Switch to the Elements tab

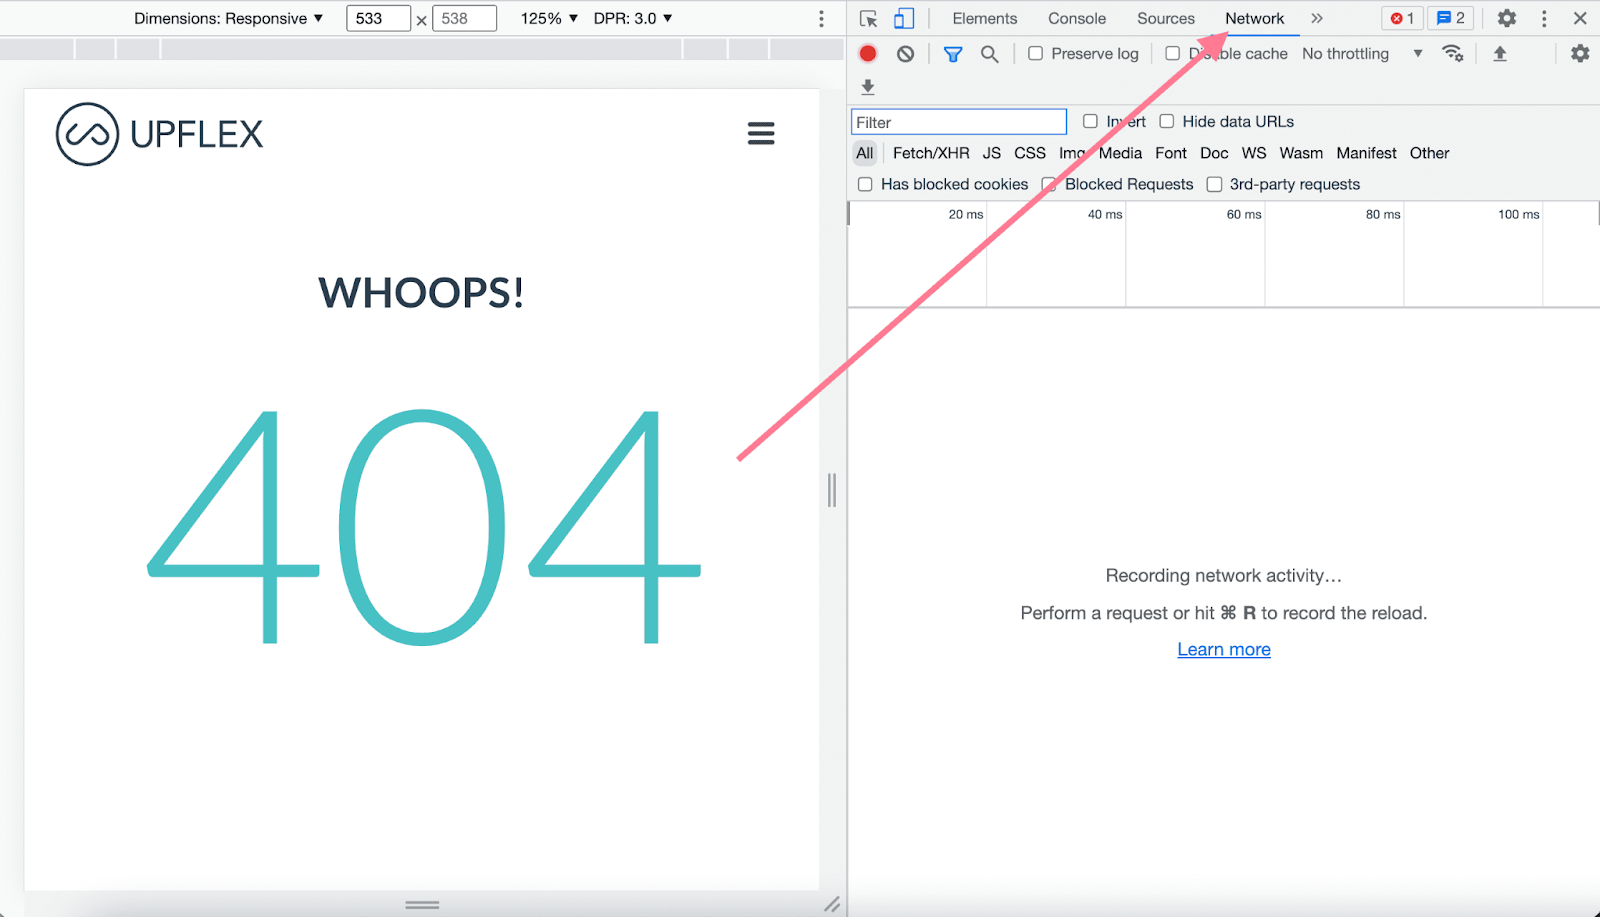tap(984, 18)
